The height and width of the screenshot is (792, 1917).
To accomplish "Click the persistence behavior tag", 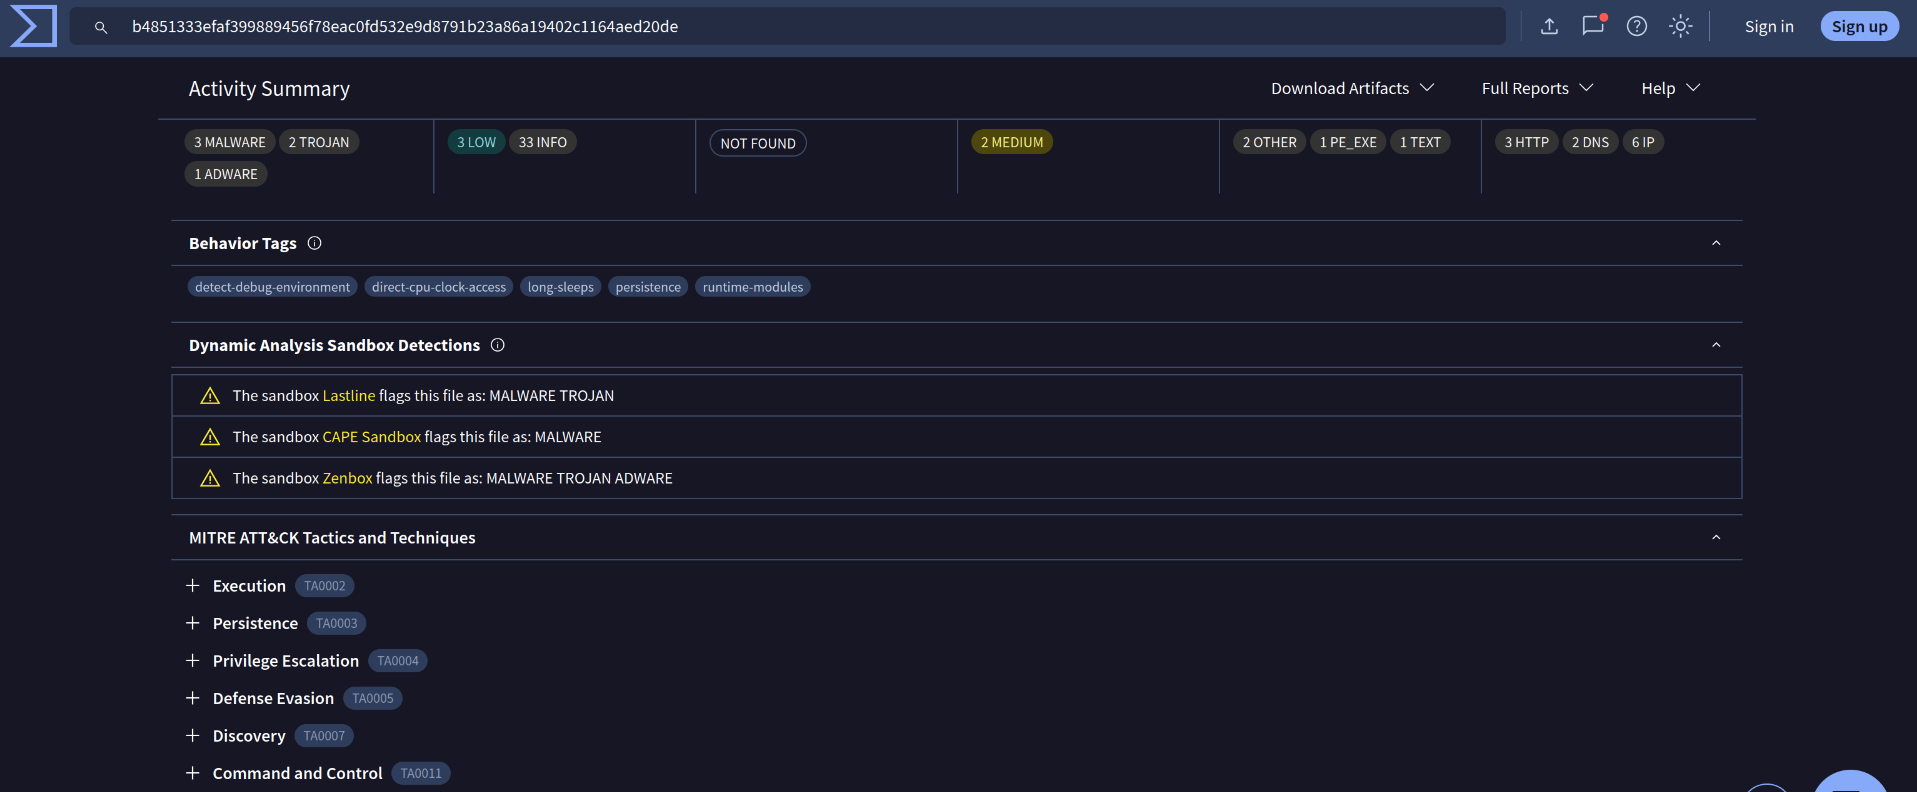I will 648,287.
